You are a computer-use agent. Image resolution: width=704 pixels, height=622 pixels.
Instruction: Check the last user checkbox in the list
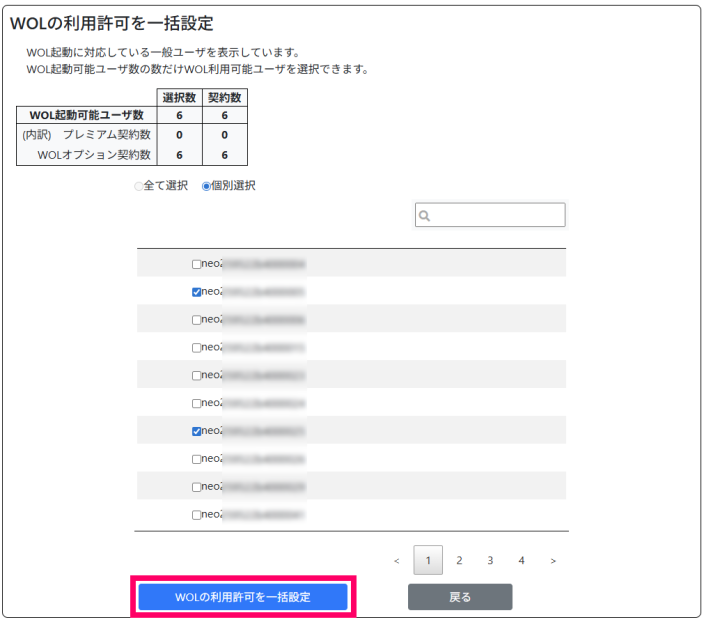tap(196, 515)
